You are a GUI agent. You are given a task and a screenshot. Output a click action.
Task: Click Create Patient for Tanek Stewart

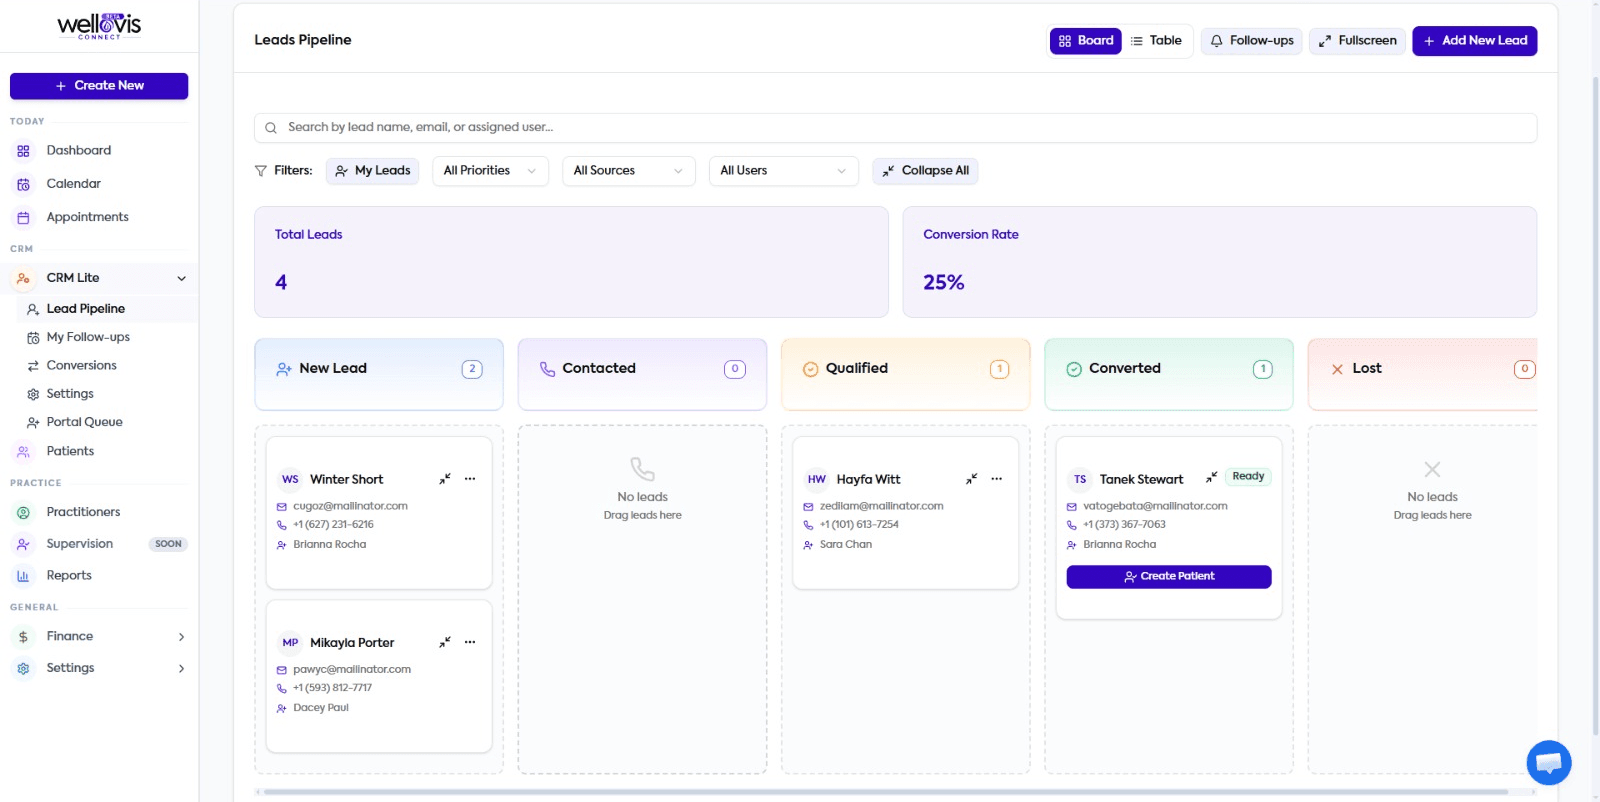pos(1169,577)
